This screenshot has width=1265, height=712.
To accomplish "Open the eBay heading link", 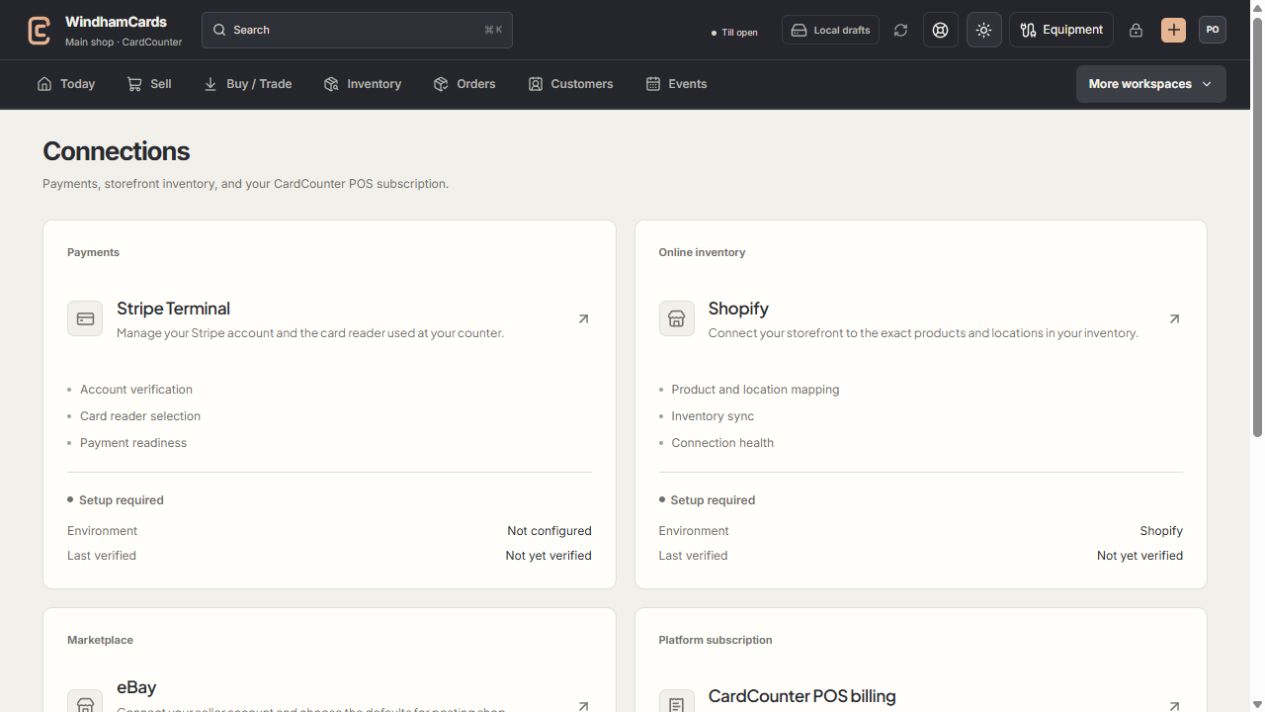I will [136, 687].
